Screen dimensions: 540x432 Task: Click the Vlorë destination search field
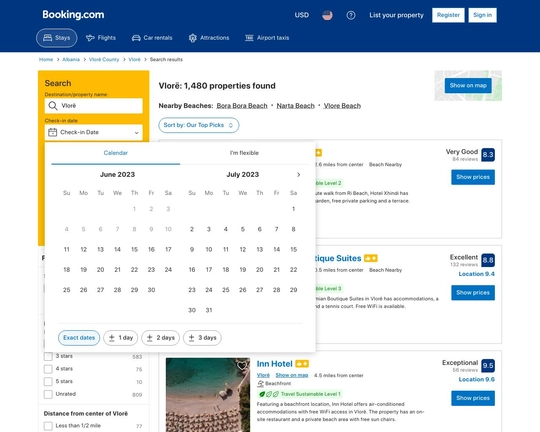[x=94, y=106]
